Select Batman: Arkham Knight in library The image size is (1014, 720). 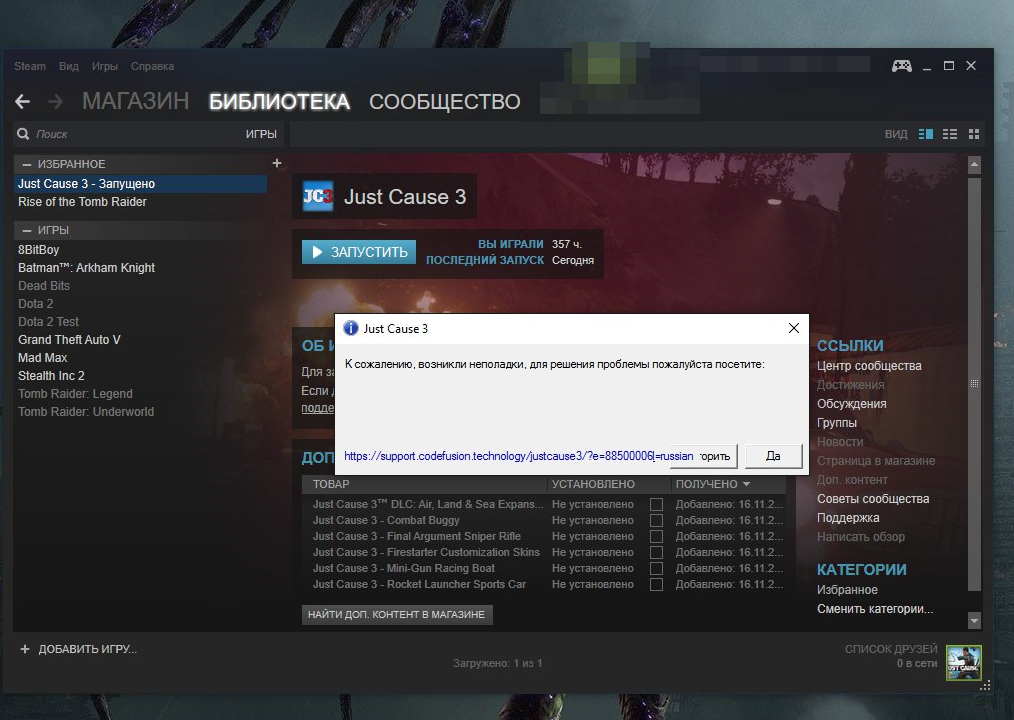coord(86,268)
